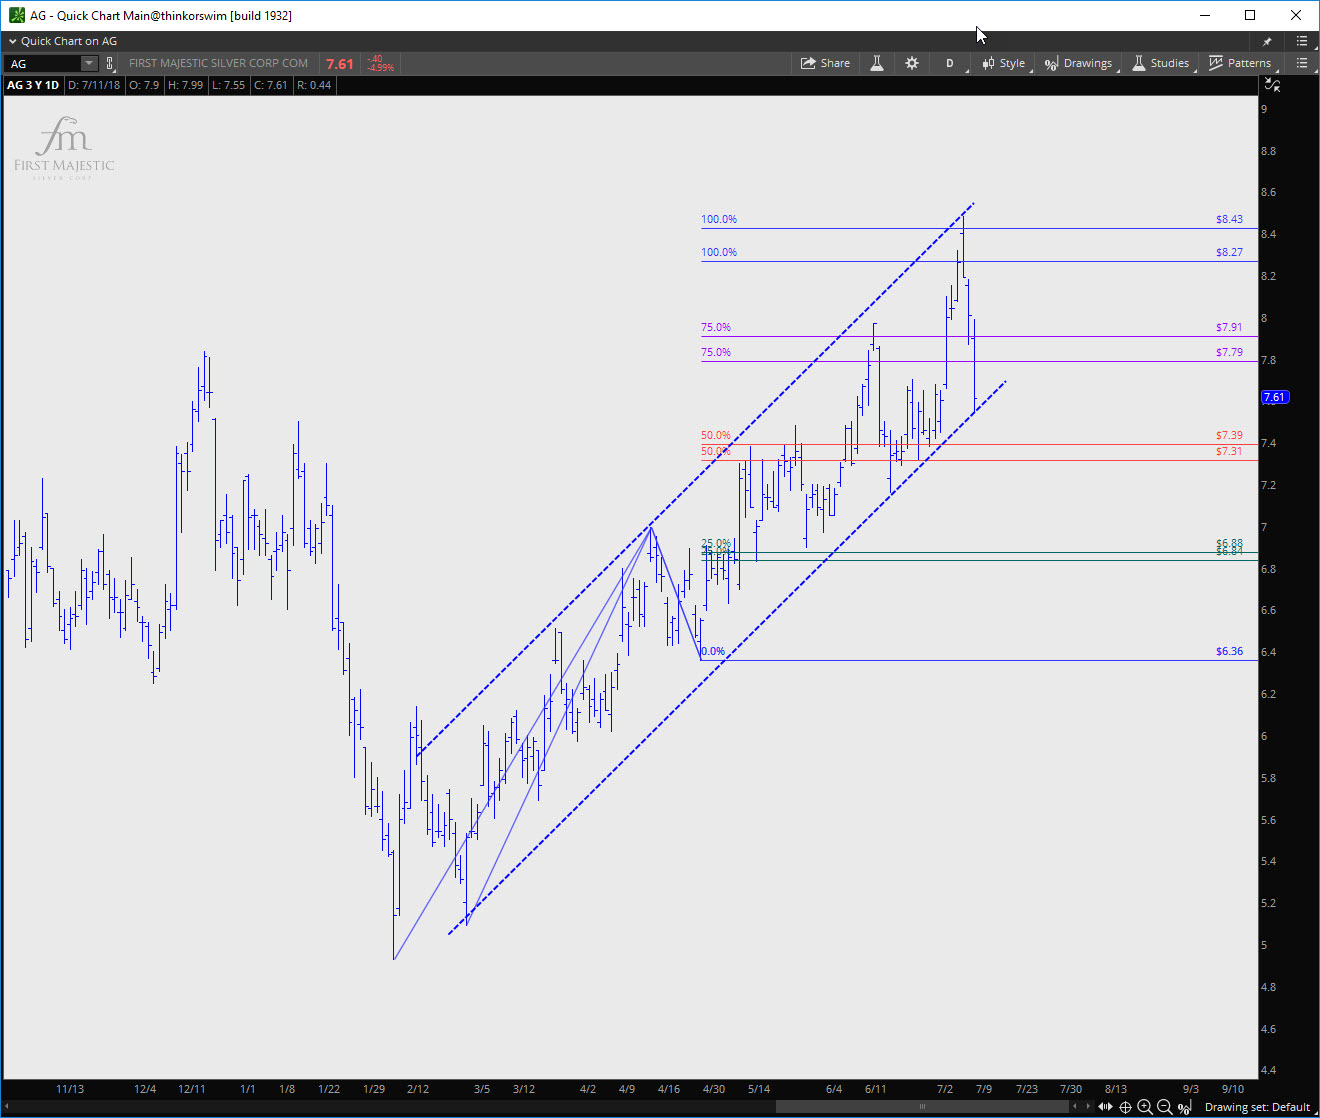Click the chart toolbar list menu icon
Screen dimensions: 1320x1118
tap(1301, 63)
